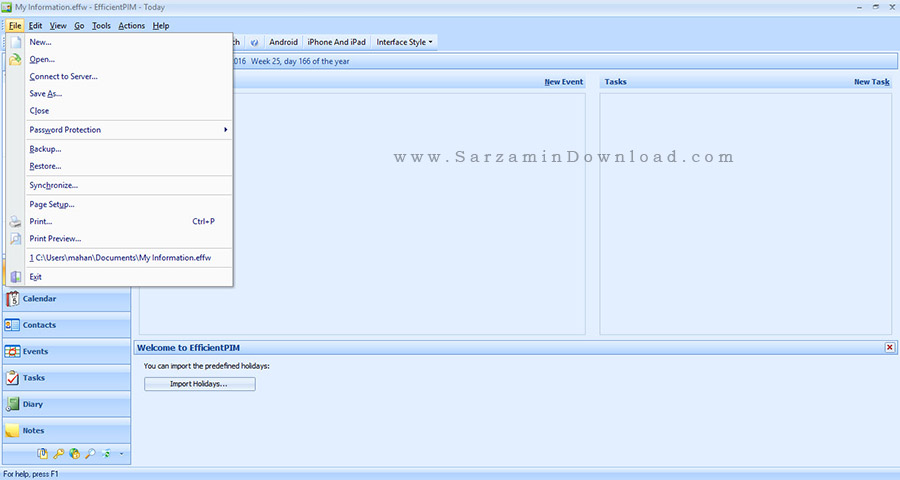Open the Go menu
Image resolution: width=900 pixels, height=480 pixels.
click(79, 25)
